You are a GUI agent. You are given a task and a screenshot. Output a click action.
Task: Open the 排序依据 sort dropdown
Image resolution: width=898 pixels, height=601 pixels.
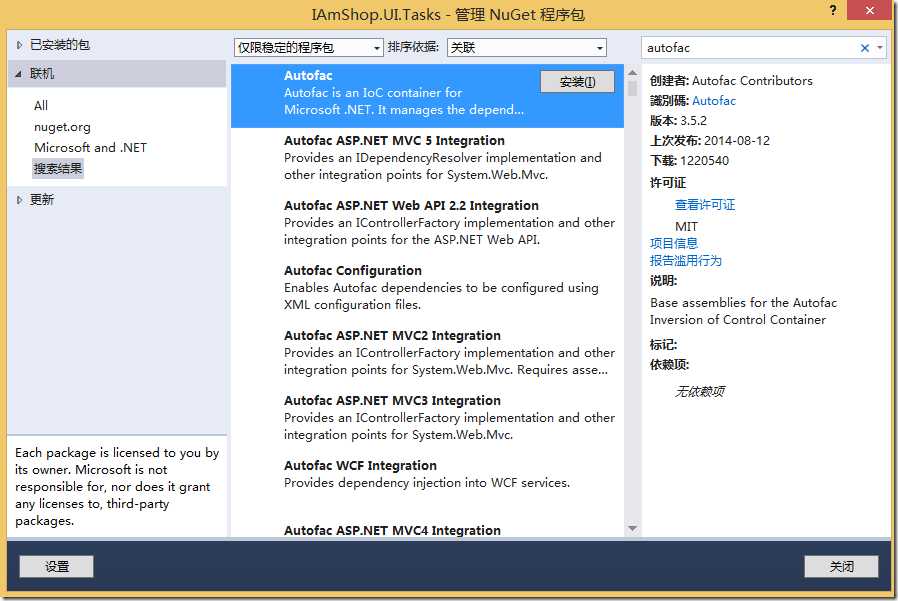click(x=526, y=48)
